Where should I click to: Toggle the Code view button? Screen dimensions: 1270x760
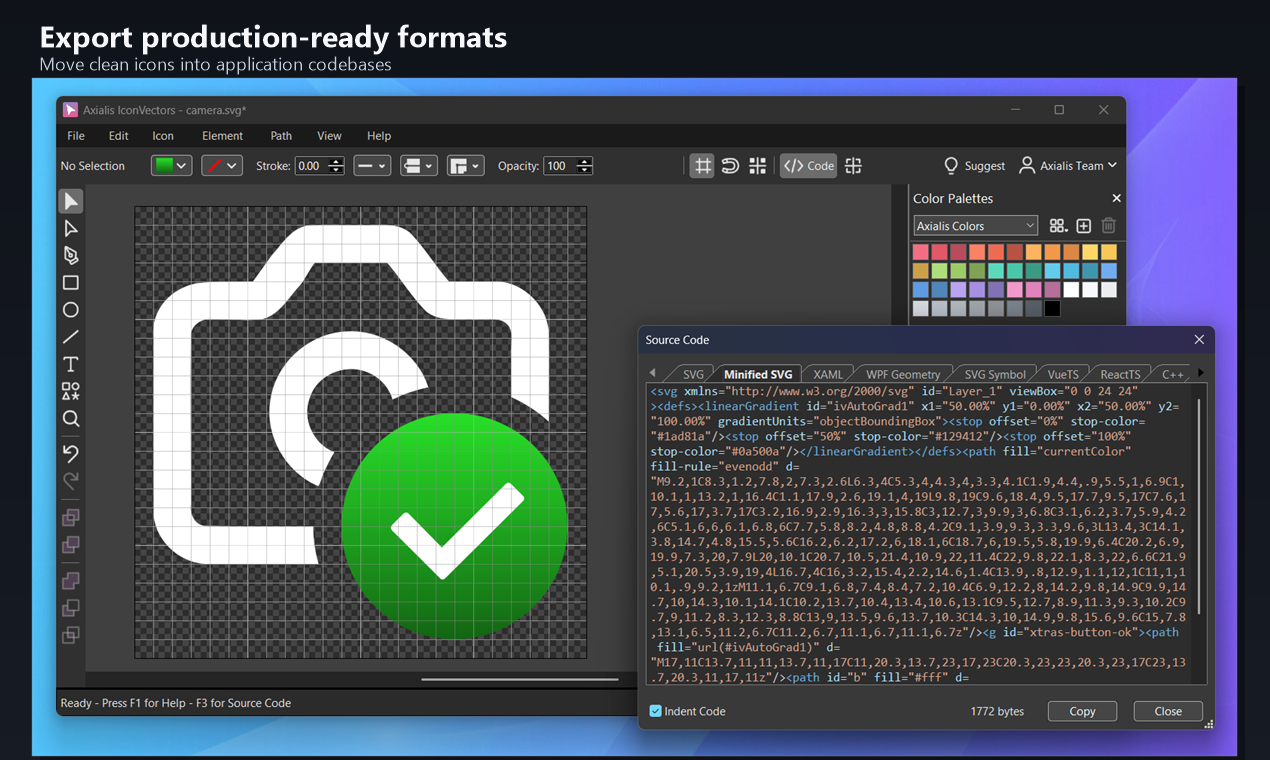808,166
